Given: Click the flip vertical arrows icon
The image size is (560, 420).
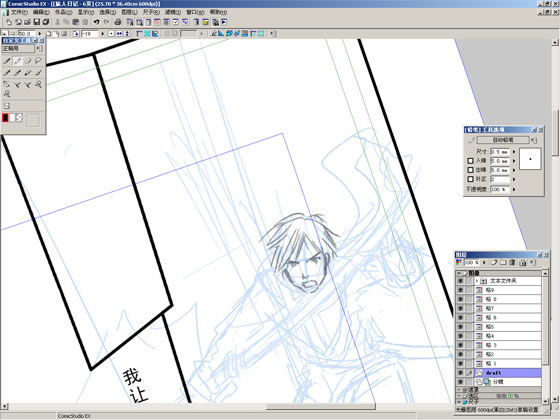Looking at the screenshot, I should (x=127, y=34).
